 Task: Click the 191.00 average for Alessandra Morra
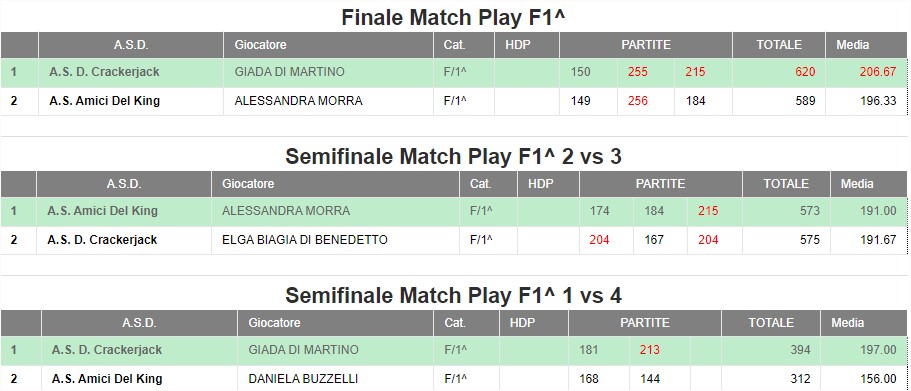878,211
